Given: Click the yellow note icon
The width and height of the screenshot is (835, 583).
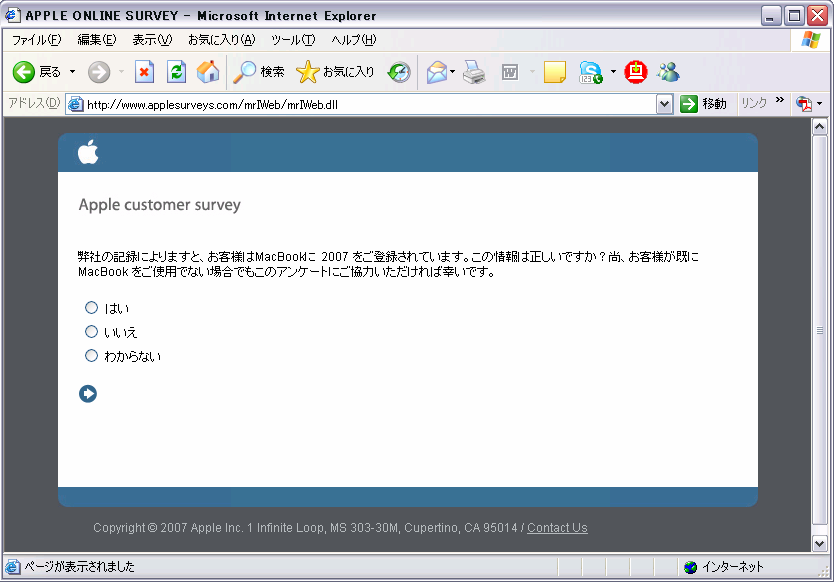Looking at the screenshot, I should pos(555,72).
